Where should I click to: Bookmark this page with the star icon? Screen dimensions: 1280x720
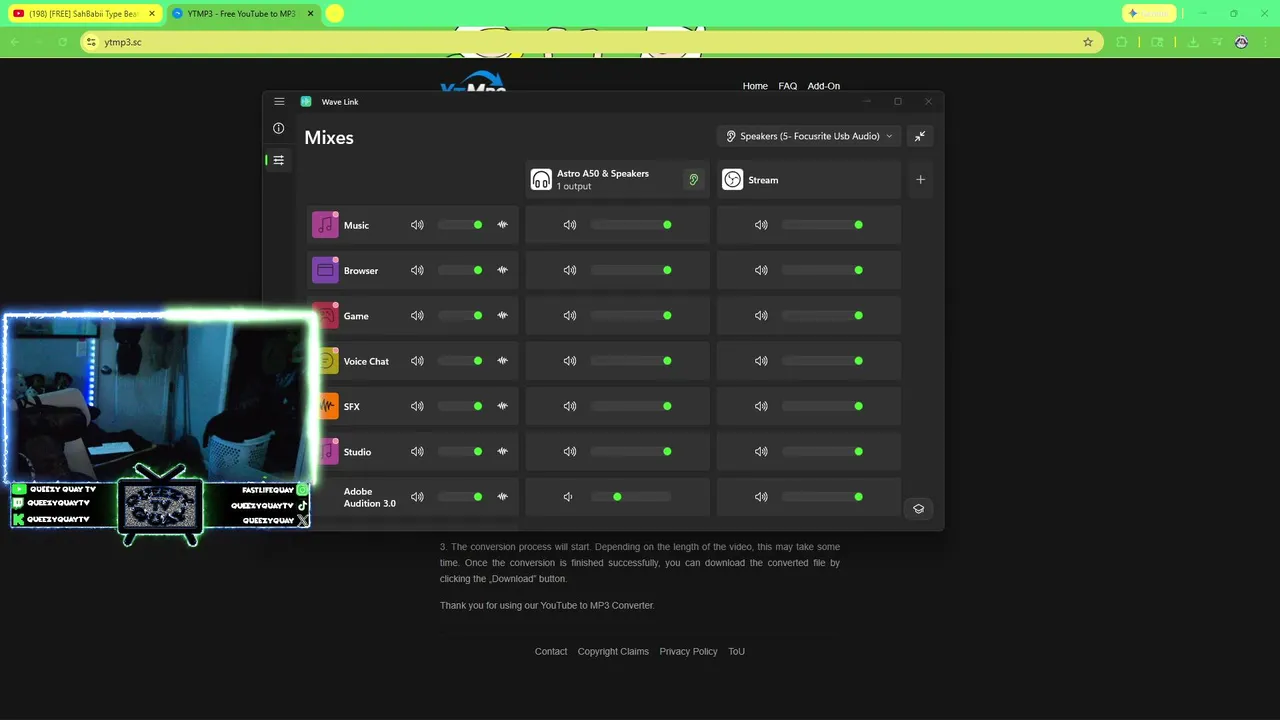(1088, 42)
